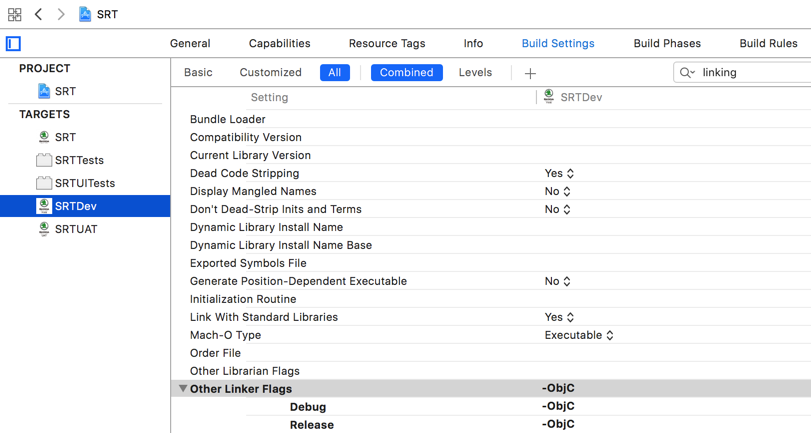Switch view to Levels
The image size is (811, 433).
coord(475,72)
